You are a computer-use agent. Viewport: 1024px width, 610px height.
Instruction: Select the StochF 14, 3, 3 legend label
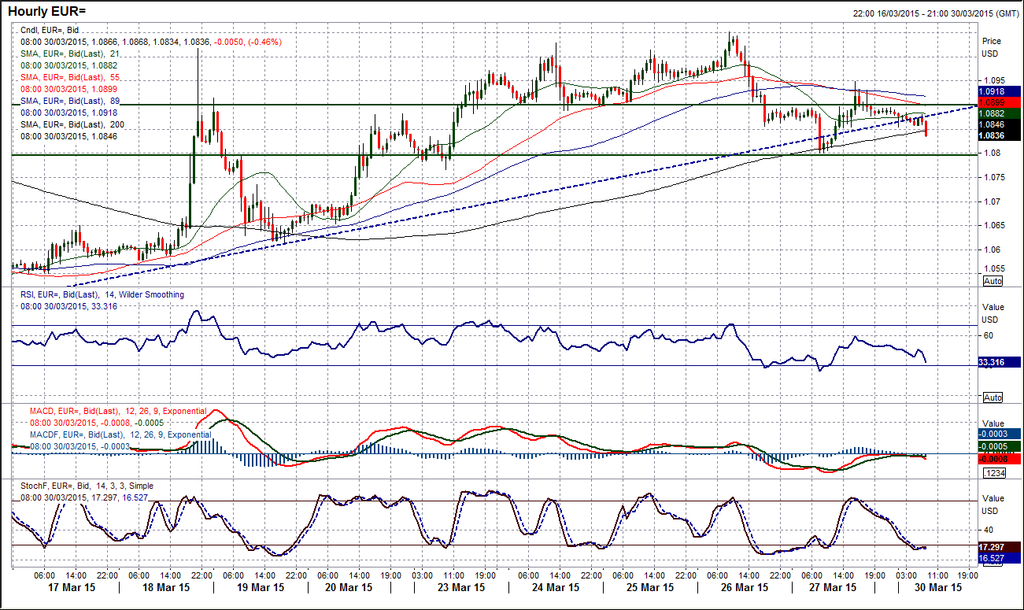click(87, 486)
